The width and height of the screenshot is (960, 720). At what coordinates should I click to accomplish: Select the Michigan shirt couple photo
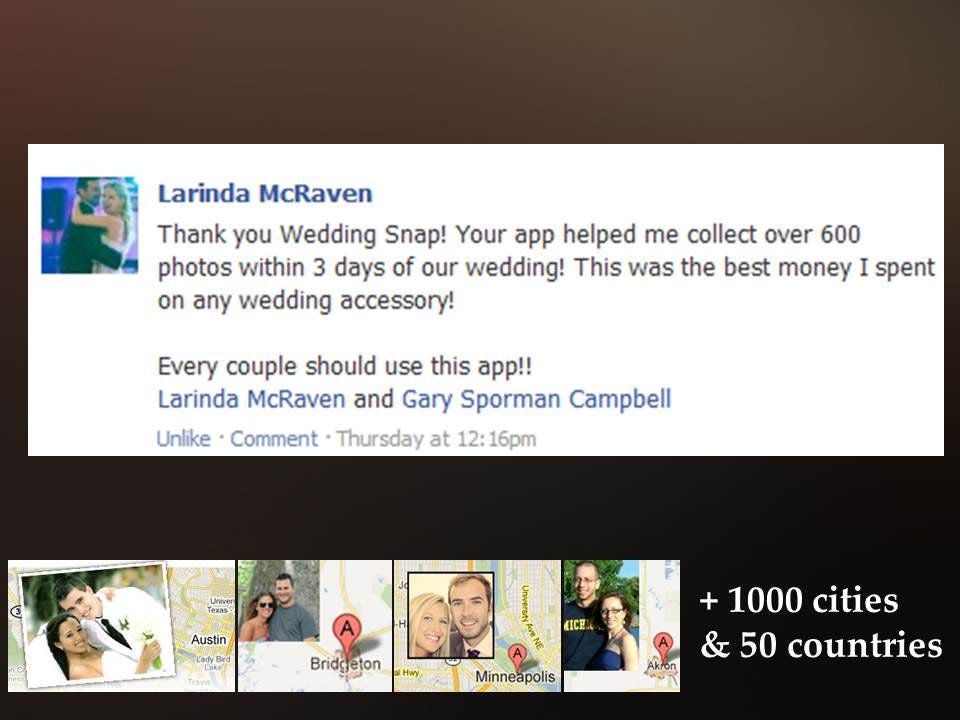(601, 615)
